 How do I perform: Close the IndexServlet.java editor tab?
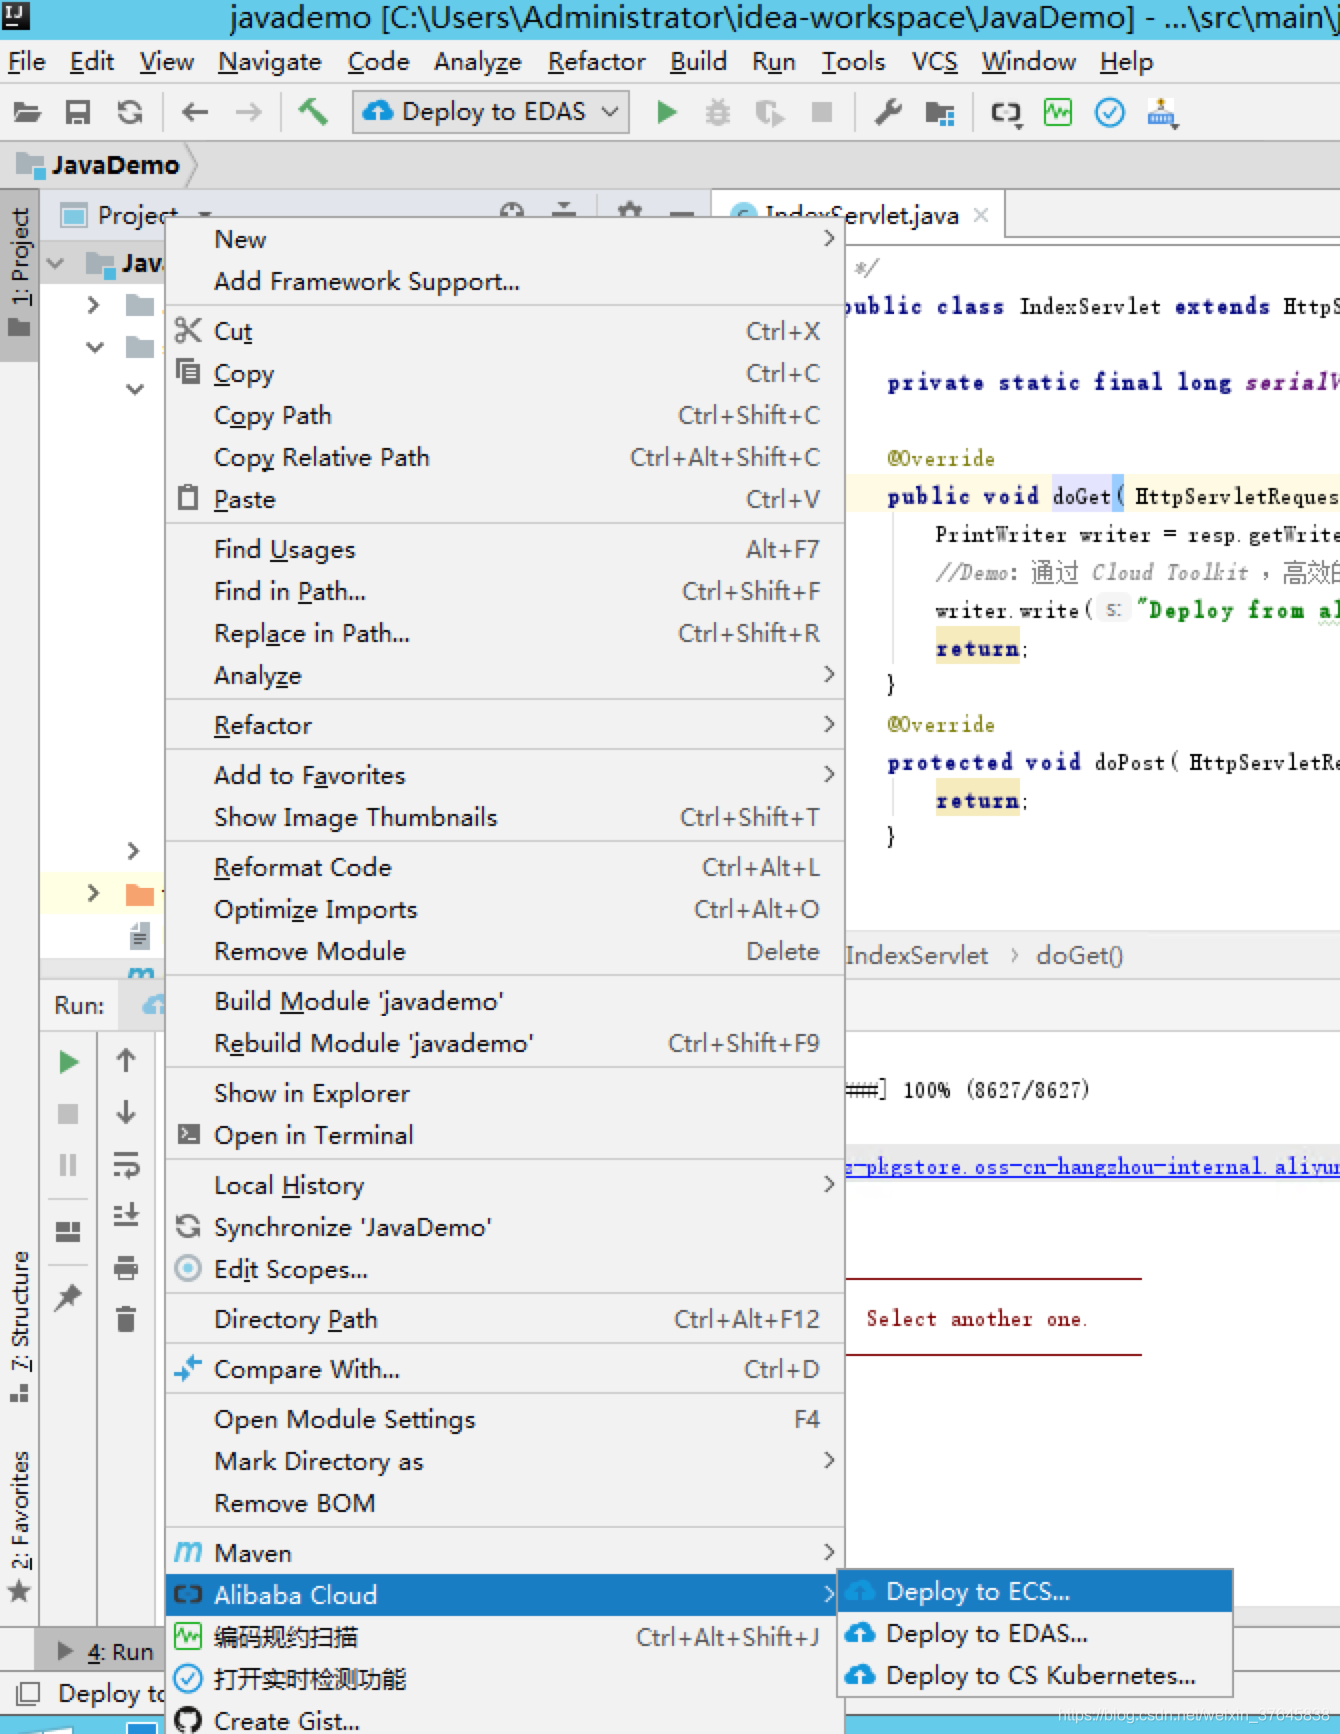pos(981,215)
